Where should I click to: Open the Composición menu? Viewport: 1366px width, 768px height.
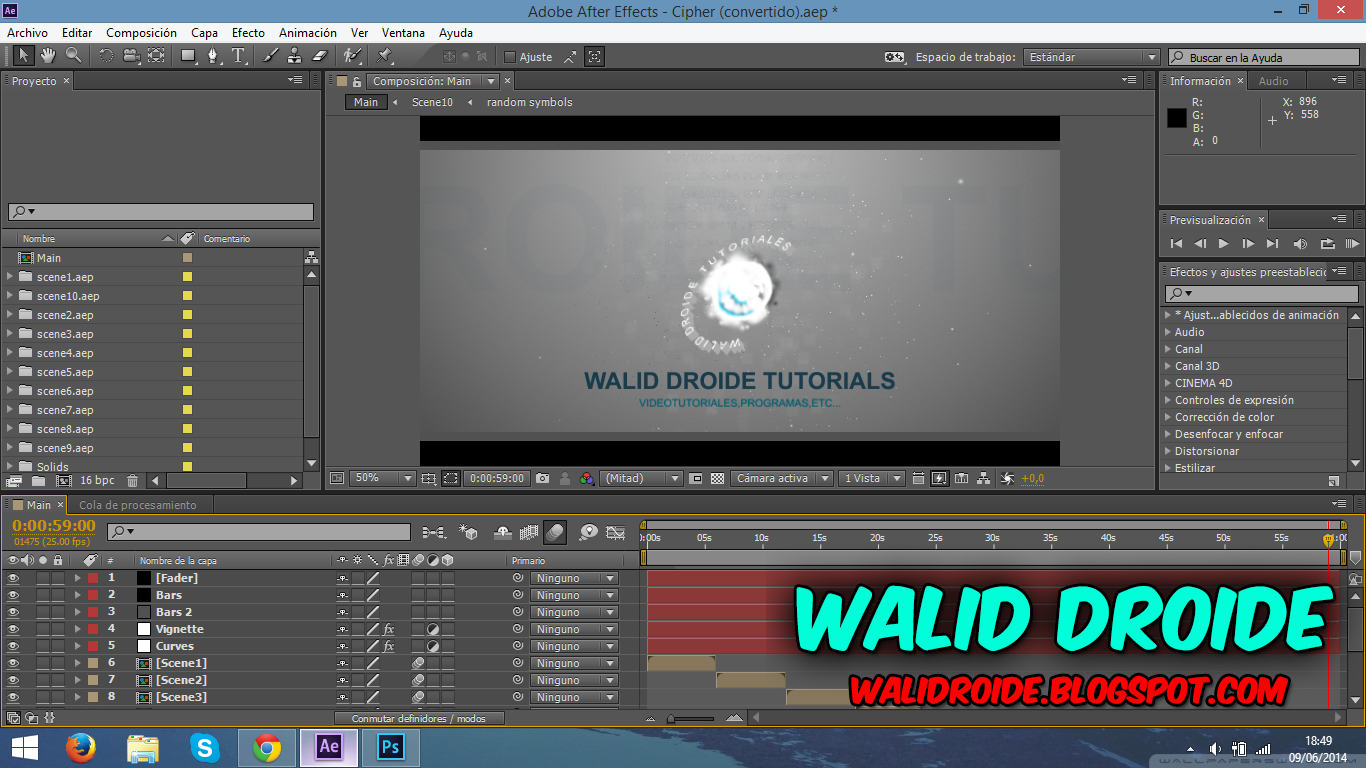tap(141, 33)
